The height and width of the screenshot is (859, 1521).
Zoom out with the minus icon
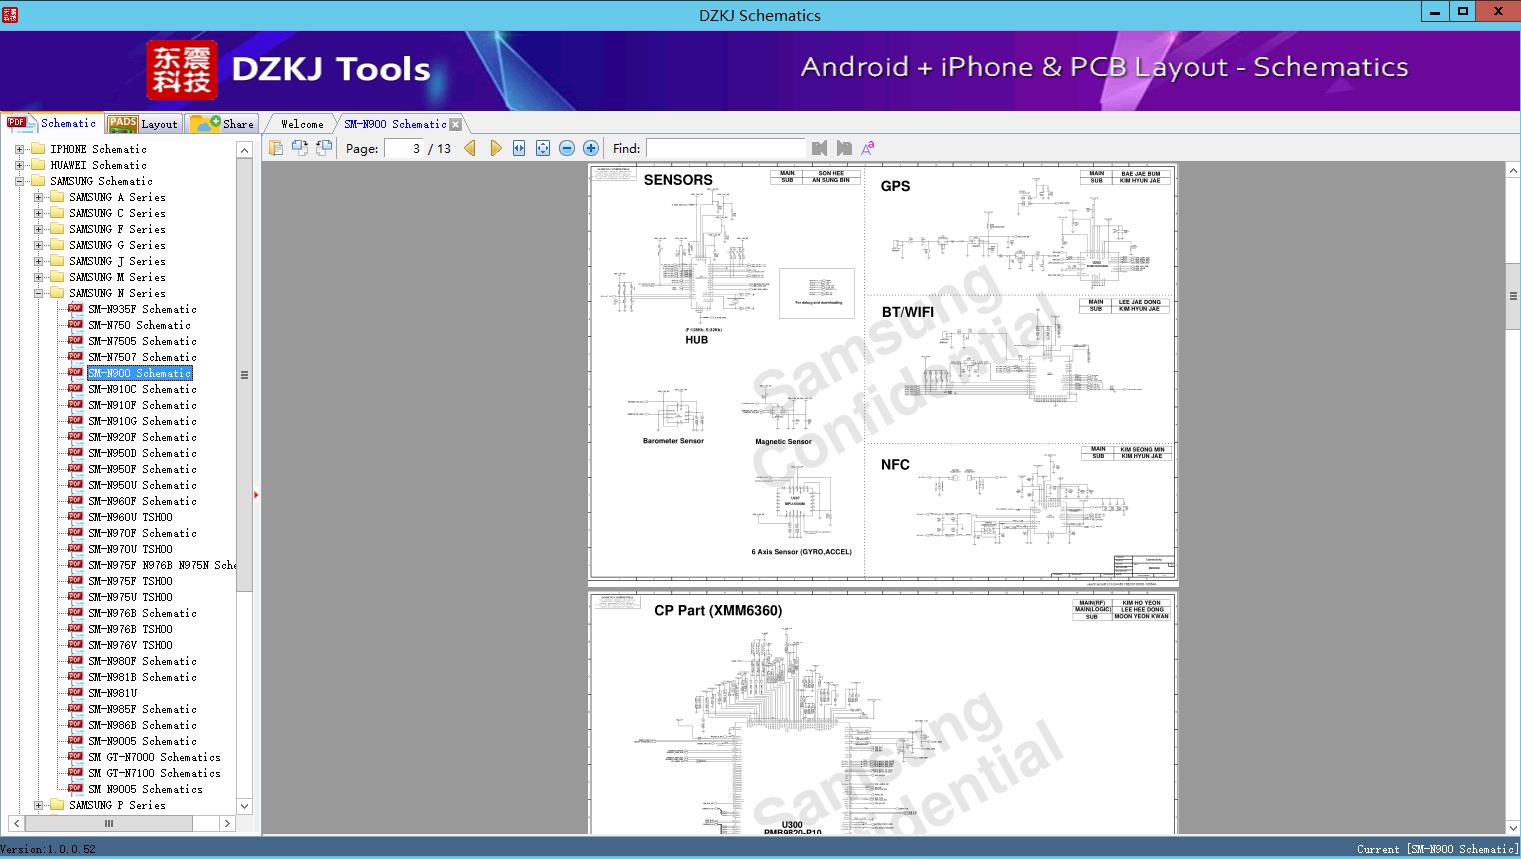click(x=567, y=148)
